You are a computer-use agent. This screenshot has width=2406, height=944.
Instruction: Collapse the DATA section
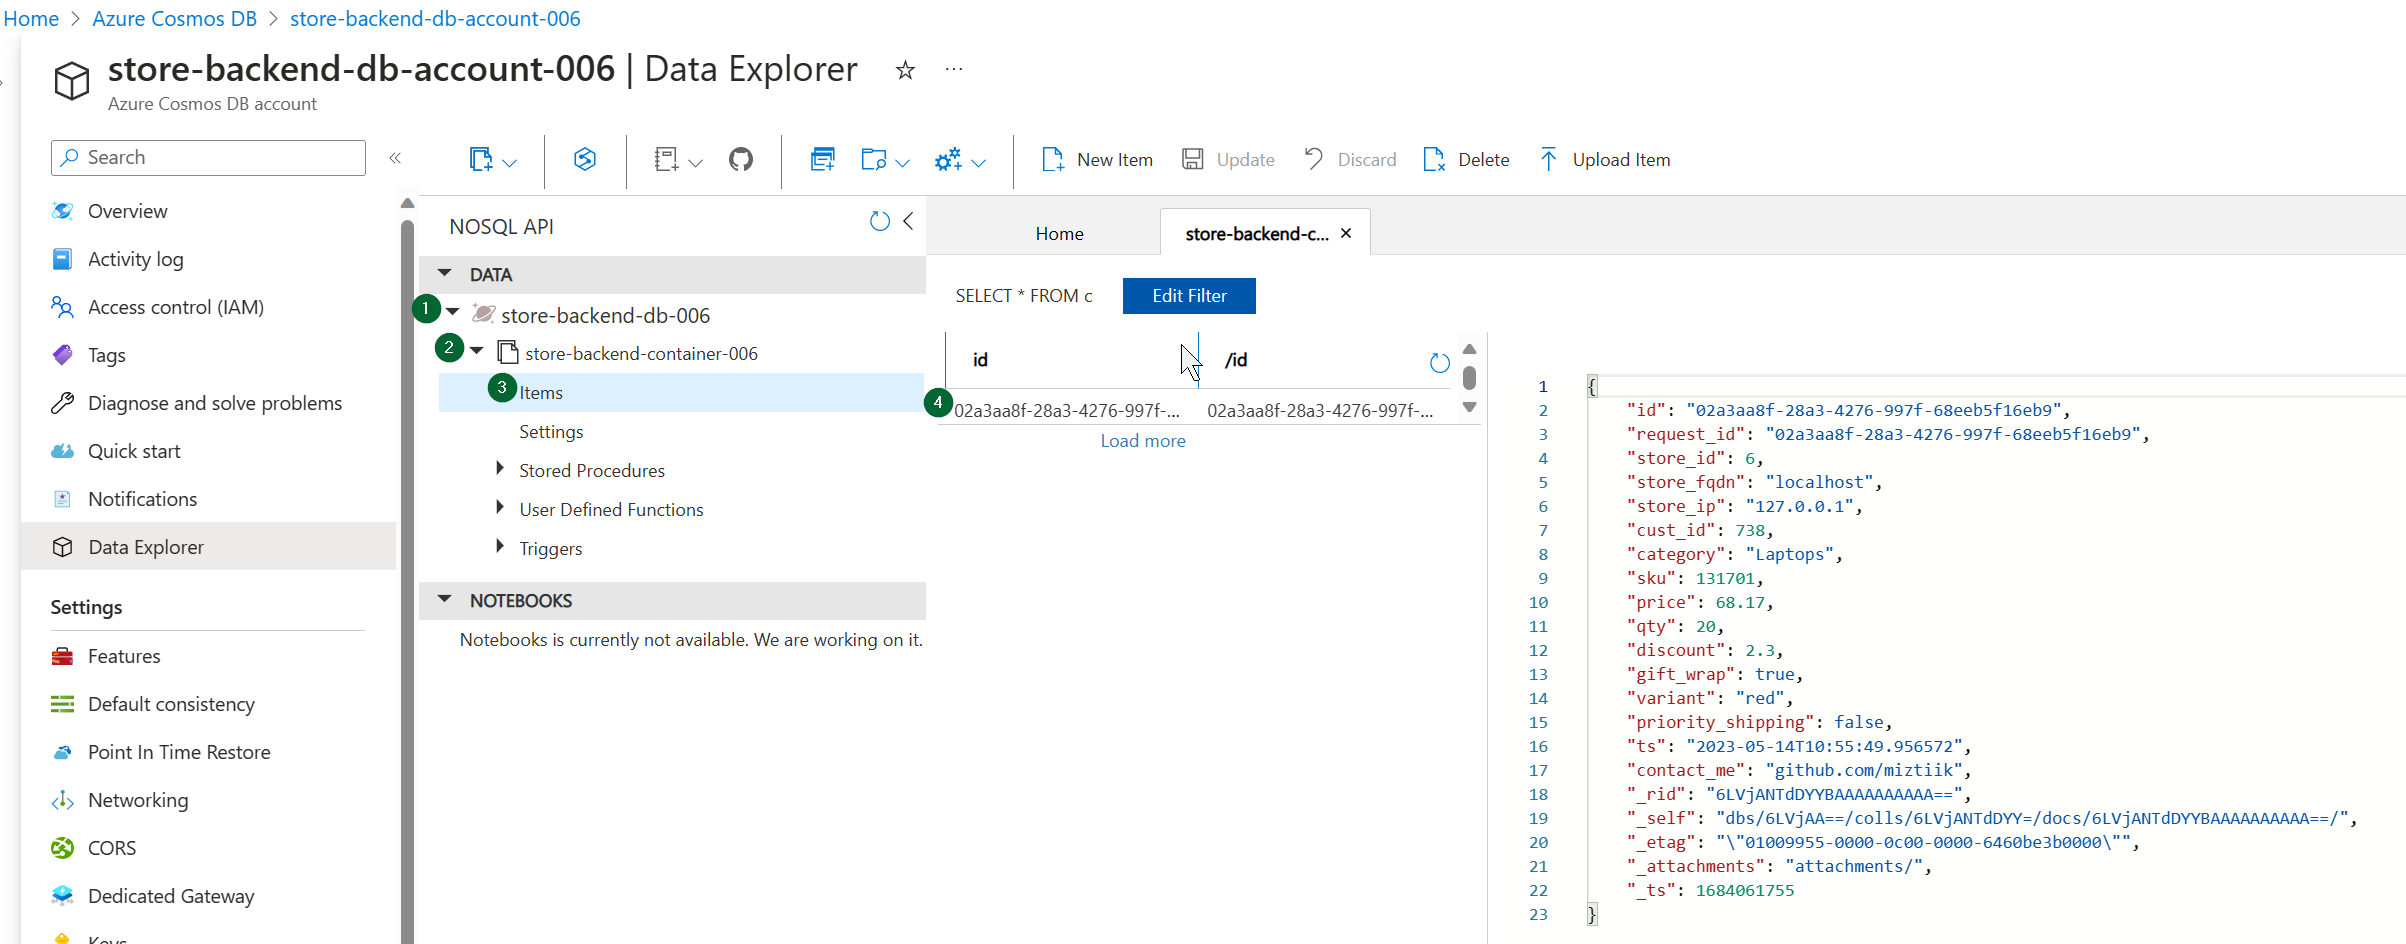[x=445, y=273]
